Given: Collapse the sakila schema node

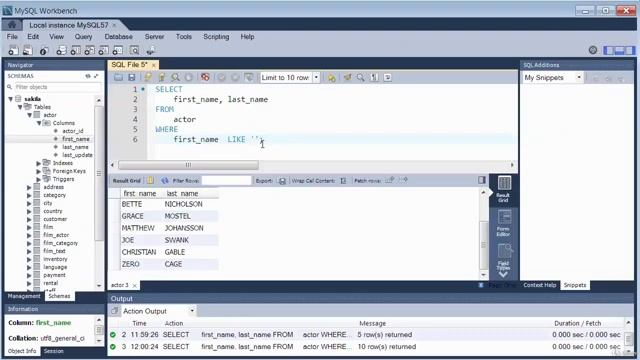Looking at the screenshot, I should click(11, 99).
